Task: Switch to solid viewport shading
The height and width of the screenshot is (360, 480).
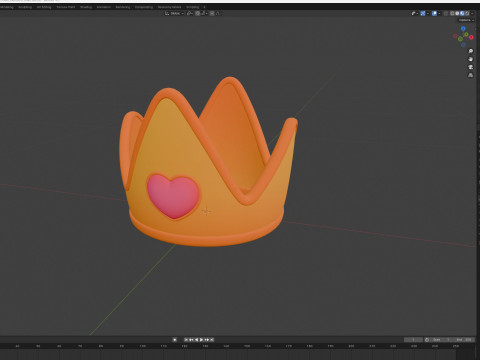Action: [x=457, y=13]
